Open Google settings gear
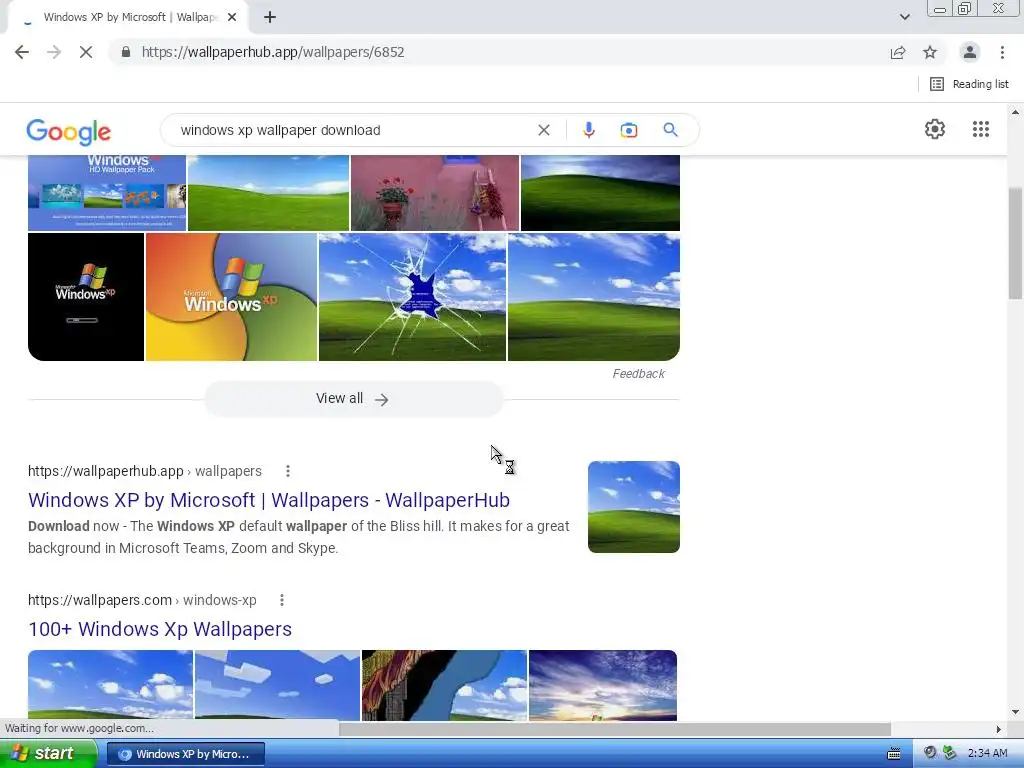Screen dimensions: 1024x768 (935, 129)
